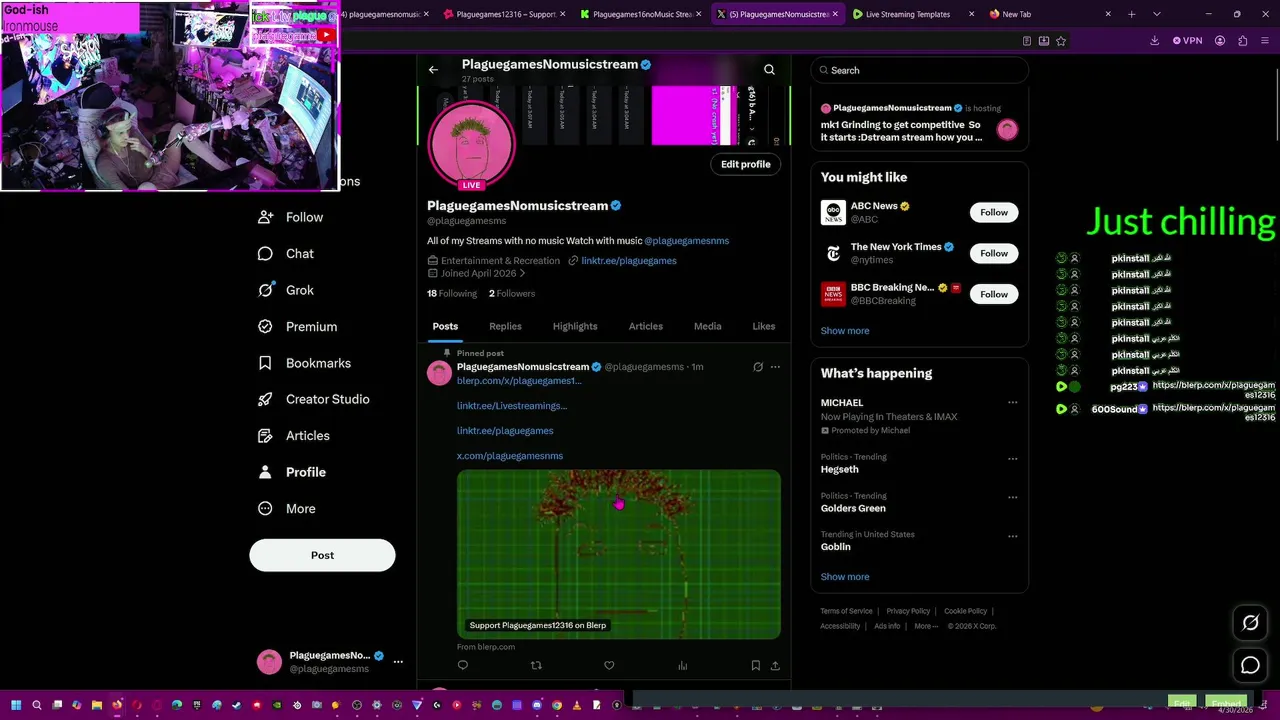The width and height of the screenshot is (1280, 720).
Task: Open browser extensions puzzle icon
Action: (x=1243, y=41)
